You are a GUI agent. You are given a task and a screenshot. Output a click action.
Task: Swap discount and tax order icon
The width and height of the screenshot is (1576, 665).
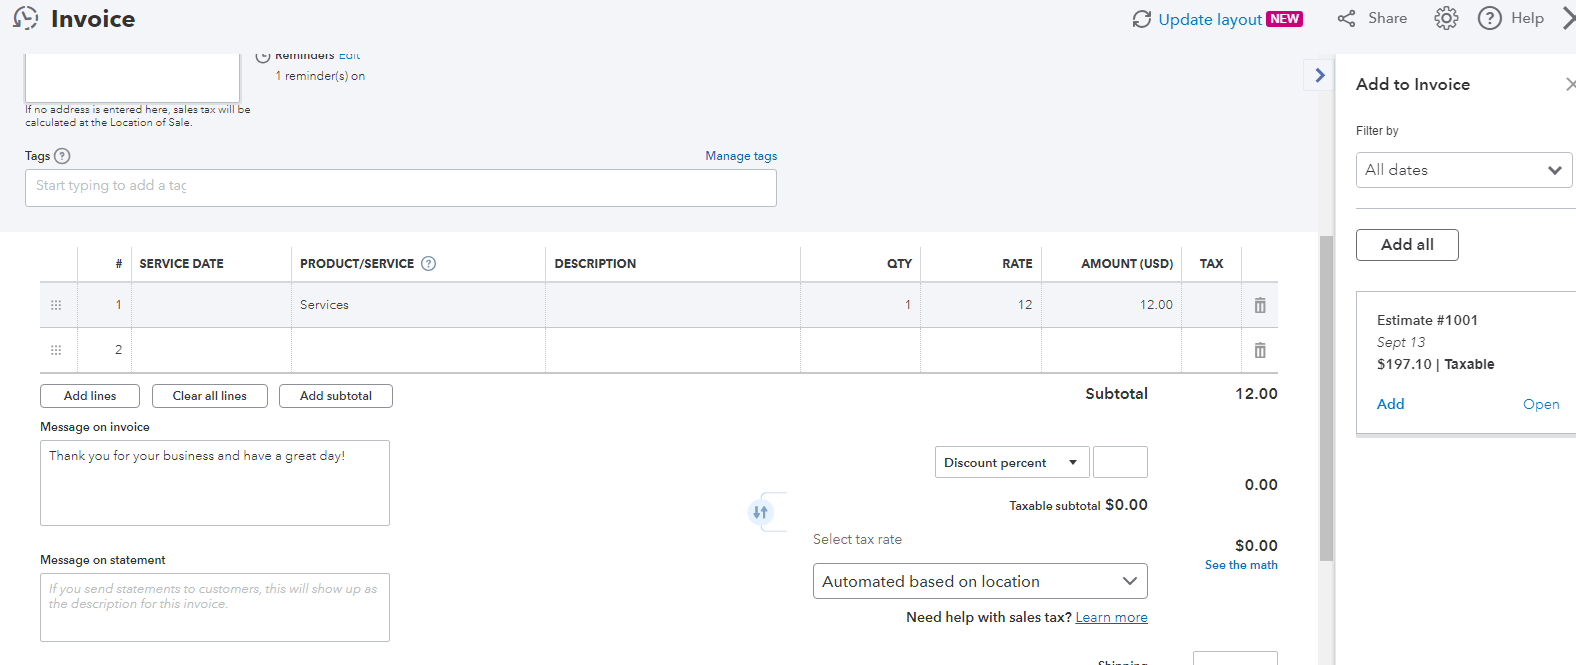coord(760,512)
